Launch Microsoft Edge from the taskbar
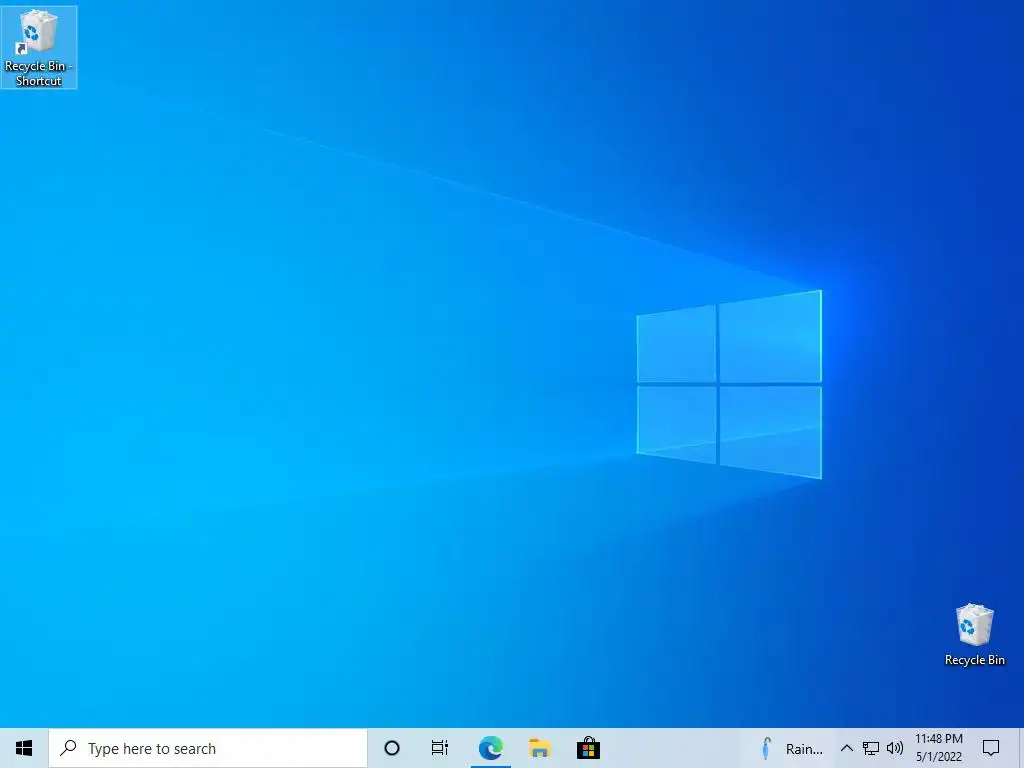The image size is (1024, 768). (x=490, y=748)
